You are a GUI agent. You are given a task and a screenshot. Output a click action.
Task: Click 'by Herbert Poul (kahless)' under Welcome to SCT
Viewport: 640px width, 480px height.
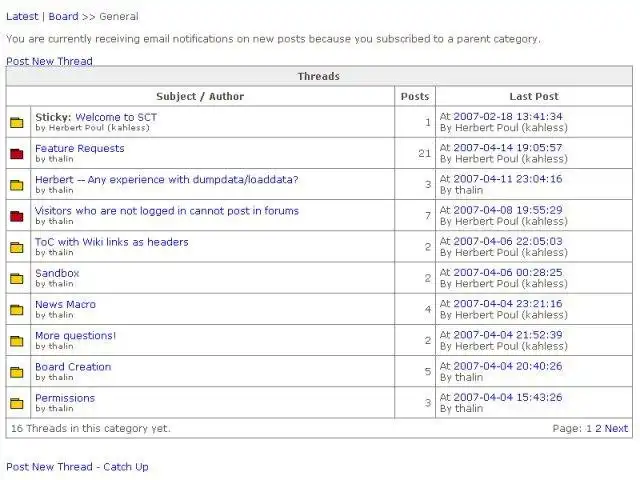point(92,128)
